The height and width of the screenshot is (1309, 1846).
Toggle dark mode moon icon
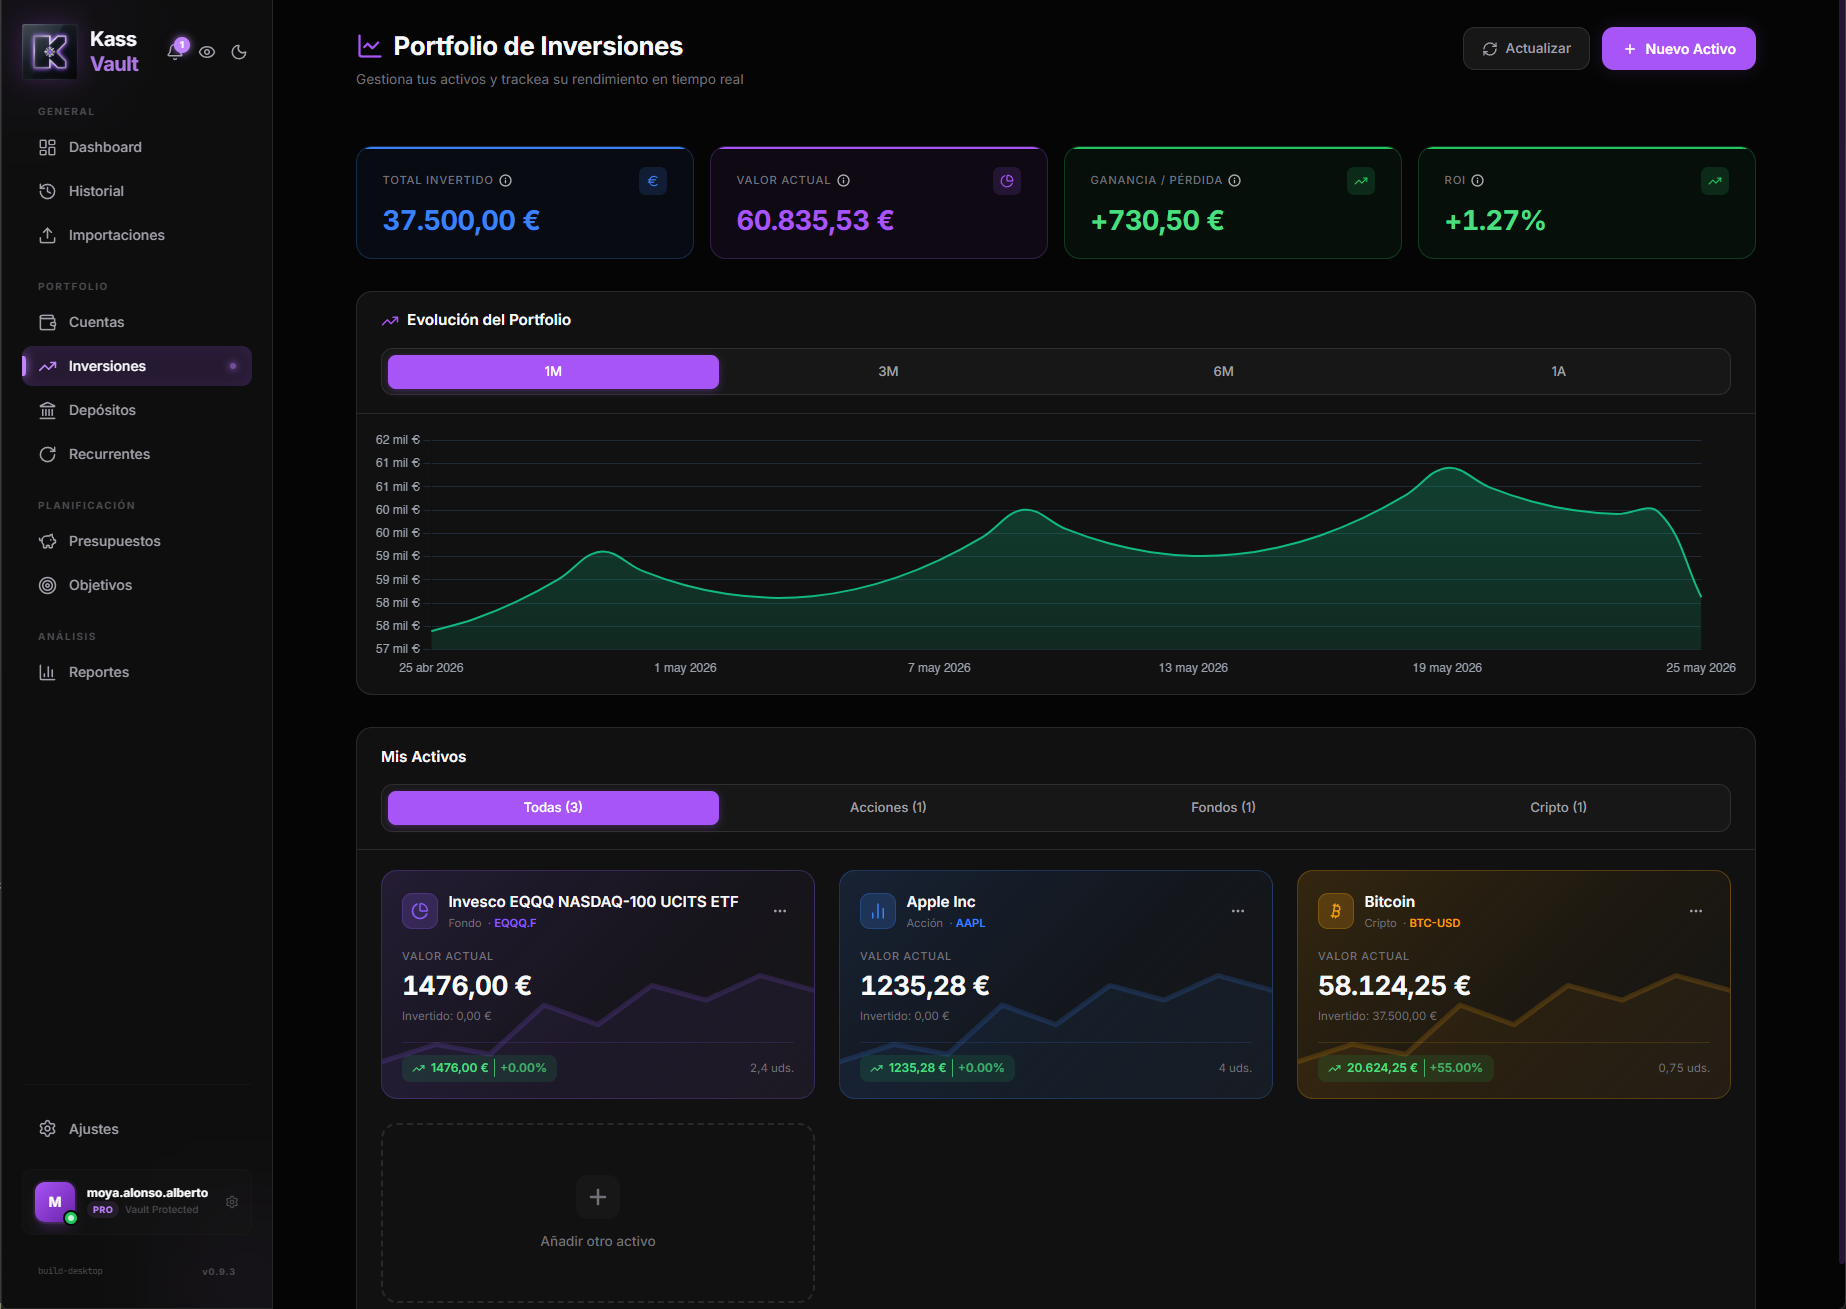click(x=239, y=52)
